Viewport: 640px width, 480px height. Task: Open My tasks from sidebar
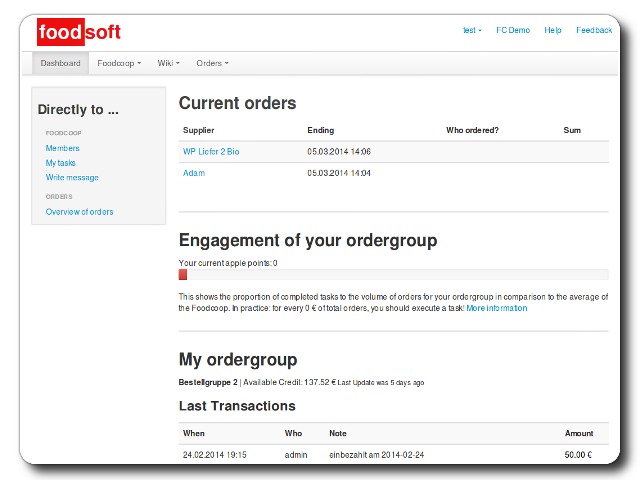tap(60, 163)
